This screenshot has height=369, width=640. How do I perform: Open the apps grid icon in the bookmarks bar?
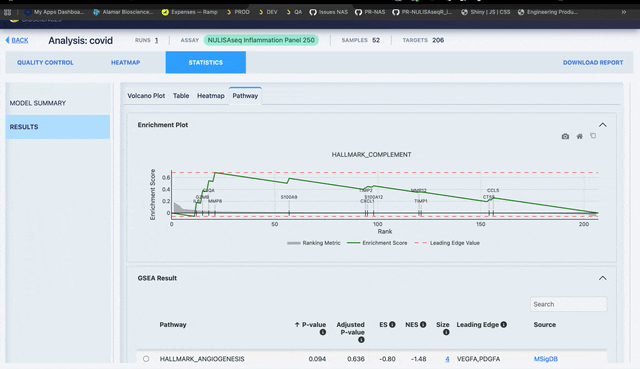click(x=7, y=12)
